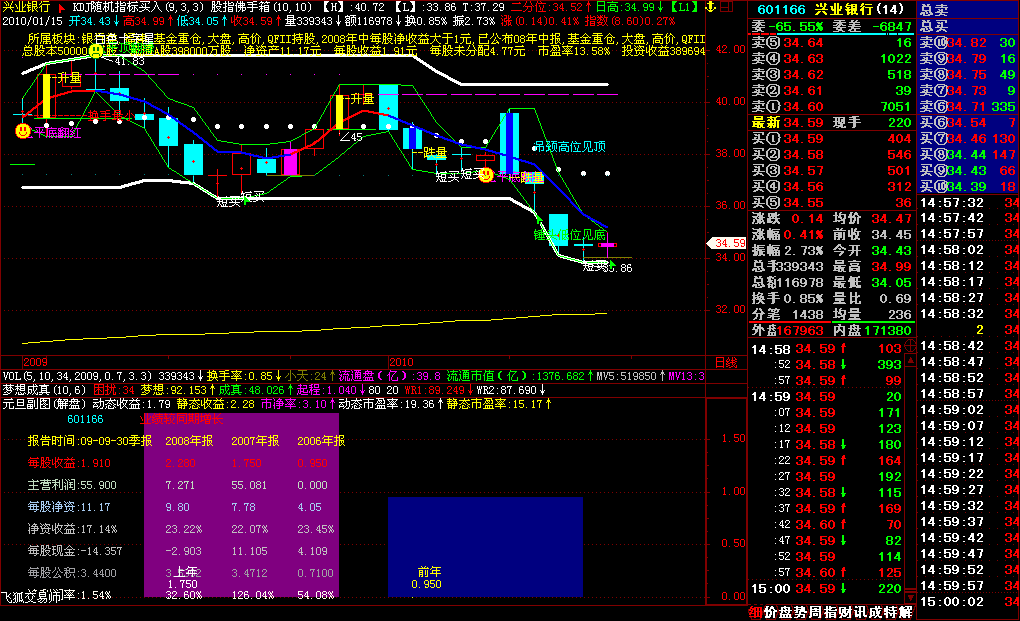
Task: Click the 吊颈高位见顶 signal label
Action: coord(570,146)
